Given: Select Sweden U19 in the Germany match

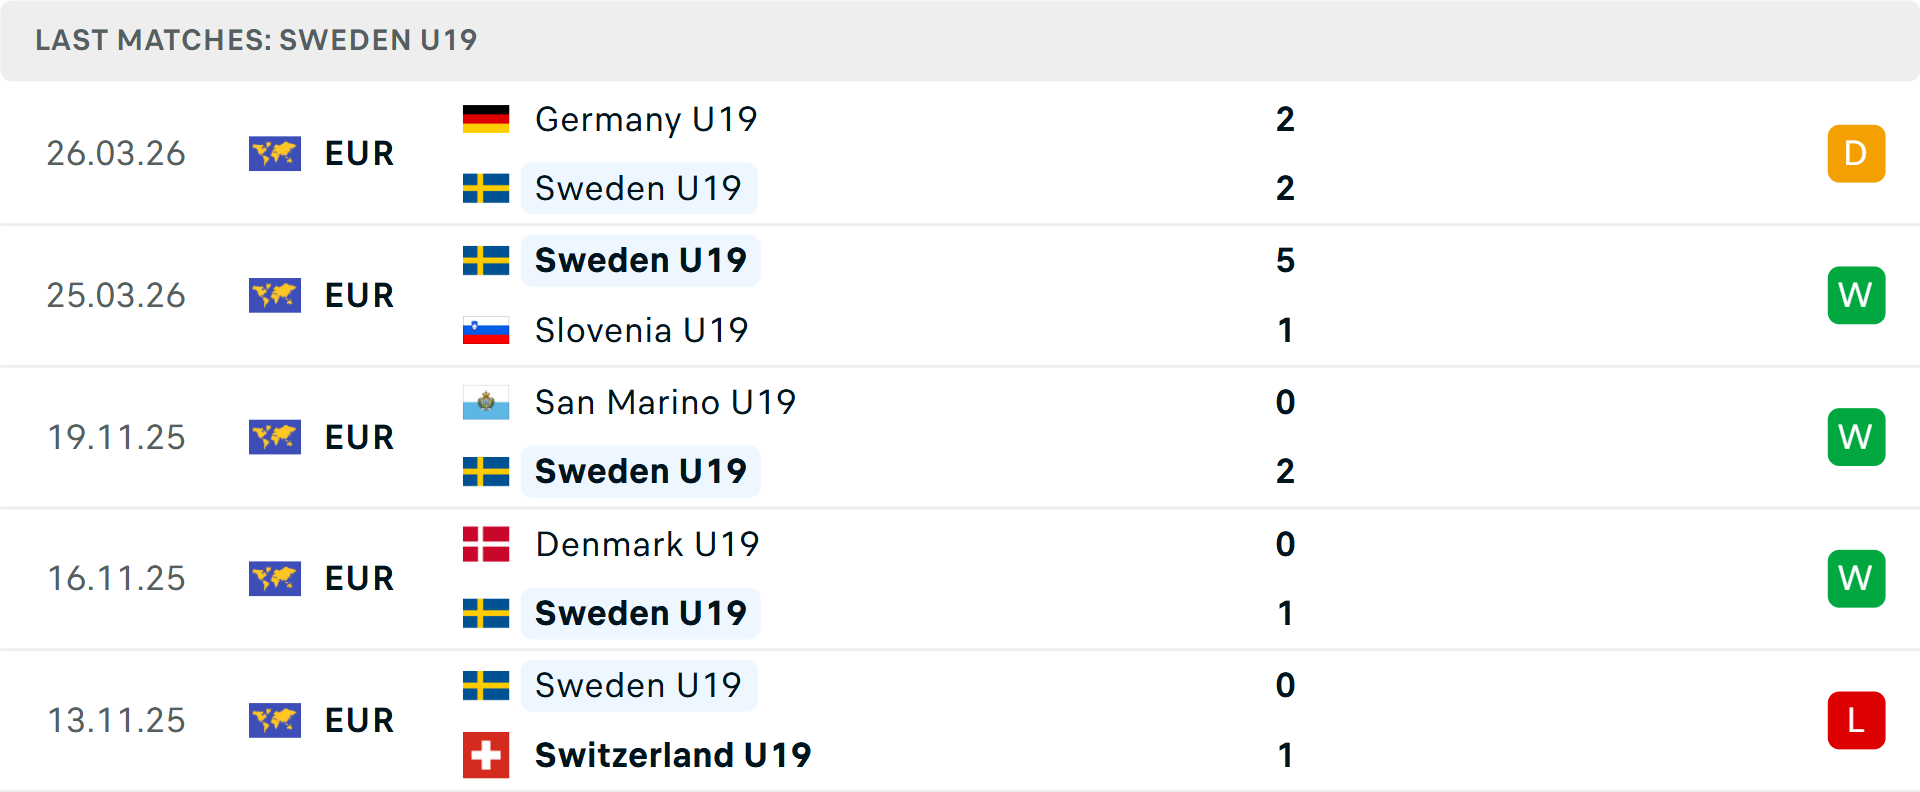Looking at the screenshot, I should pyautogui.click(x=638, y=188).
